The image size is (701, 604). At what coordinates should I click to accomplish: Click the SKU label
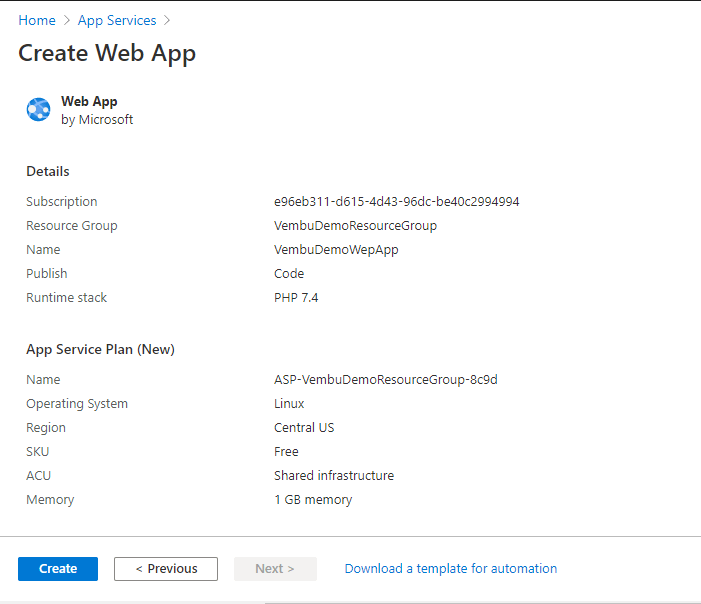(x=38, y=452)
